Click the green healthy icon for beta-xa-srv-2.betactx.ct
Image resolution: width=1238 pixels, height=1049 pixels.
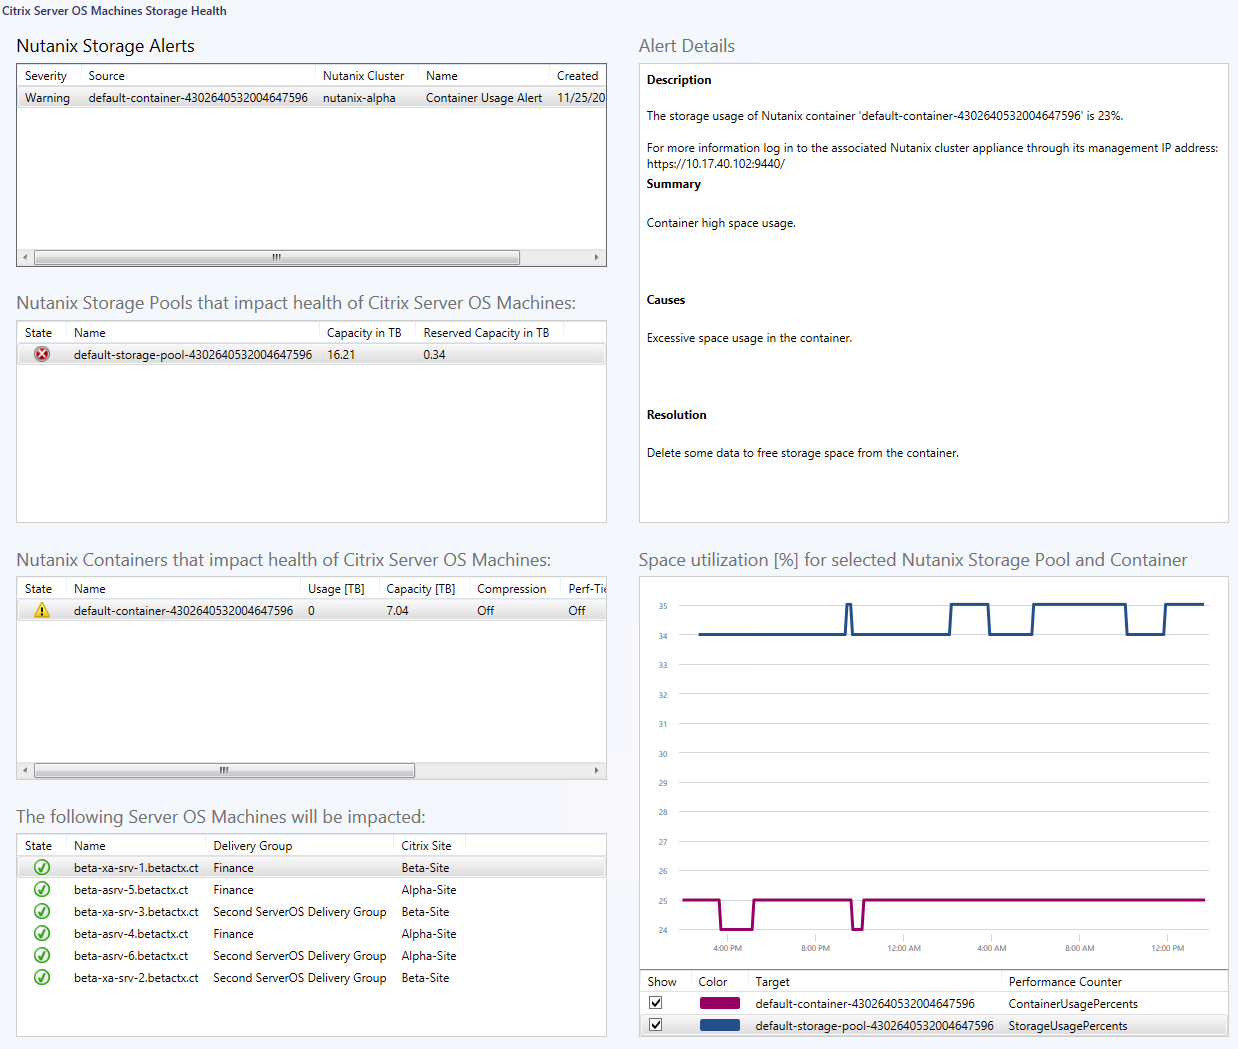tap(42, 977)
